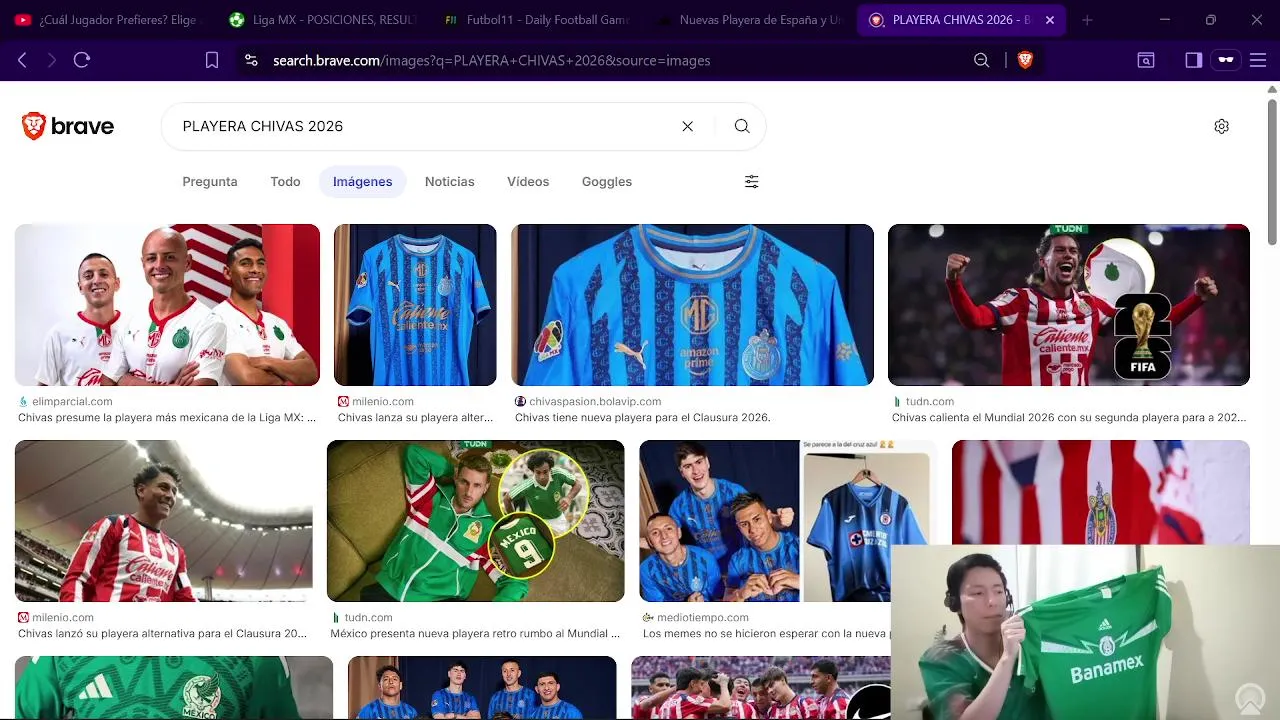Open the Chivas crest flag image
Screen dimensions: 1280x720
(x=1100, y=492)
